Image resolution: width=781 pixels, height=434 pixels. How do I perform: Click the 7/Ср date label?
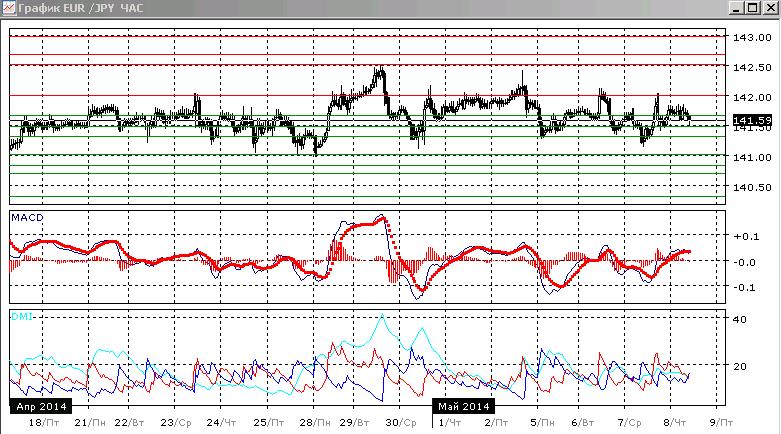[630, 423]
